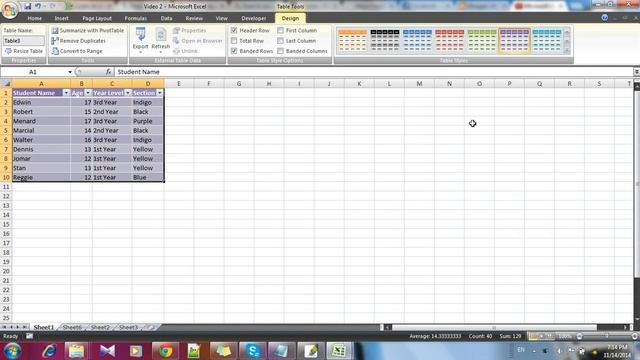Zoom in using the plus button

coord(635,336)
